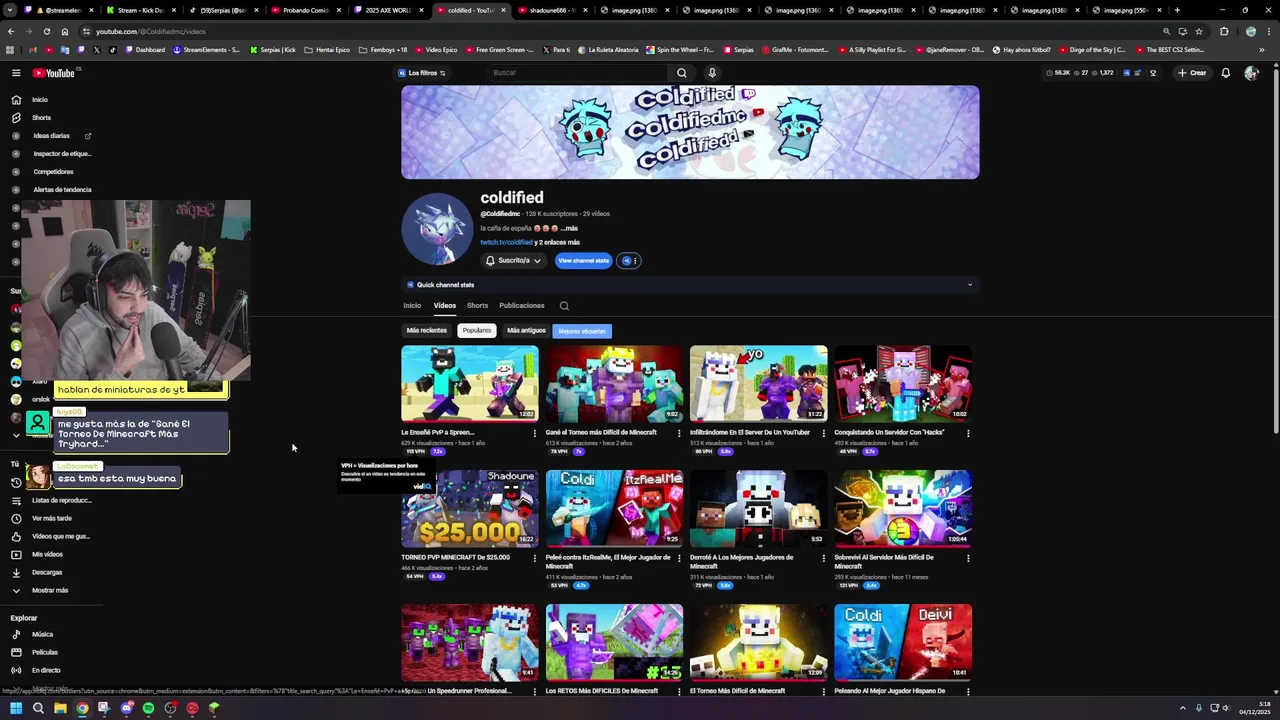Click the page vertical scrollbar
The height and width of the screenshot is (720, 1280).
pyautogui.click(x=1275, y=250)
